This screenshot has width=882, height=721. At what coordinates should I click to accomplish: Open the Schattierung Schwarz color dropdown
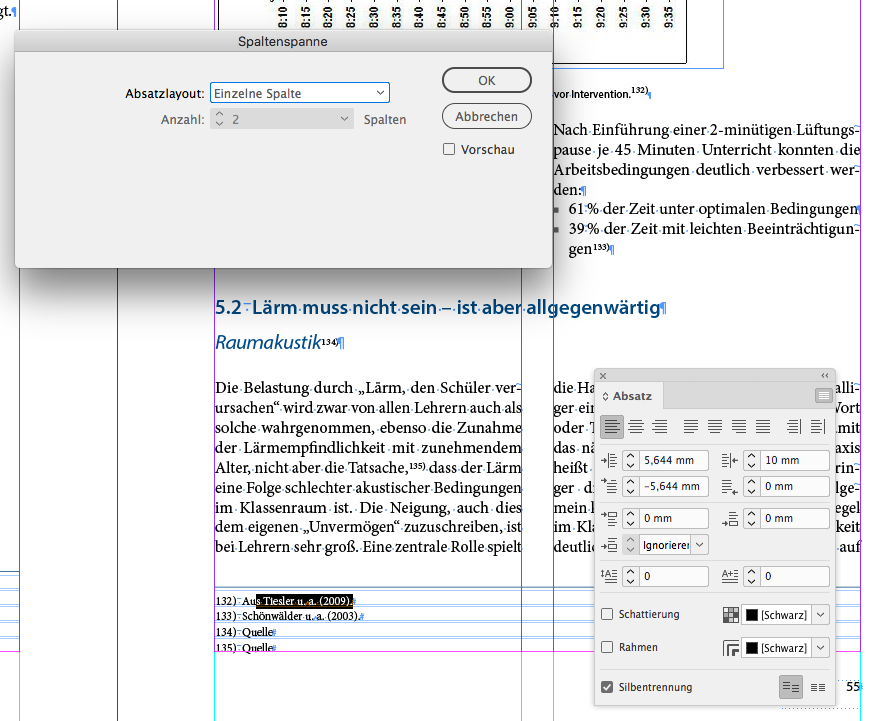click(818, 614)
